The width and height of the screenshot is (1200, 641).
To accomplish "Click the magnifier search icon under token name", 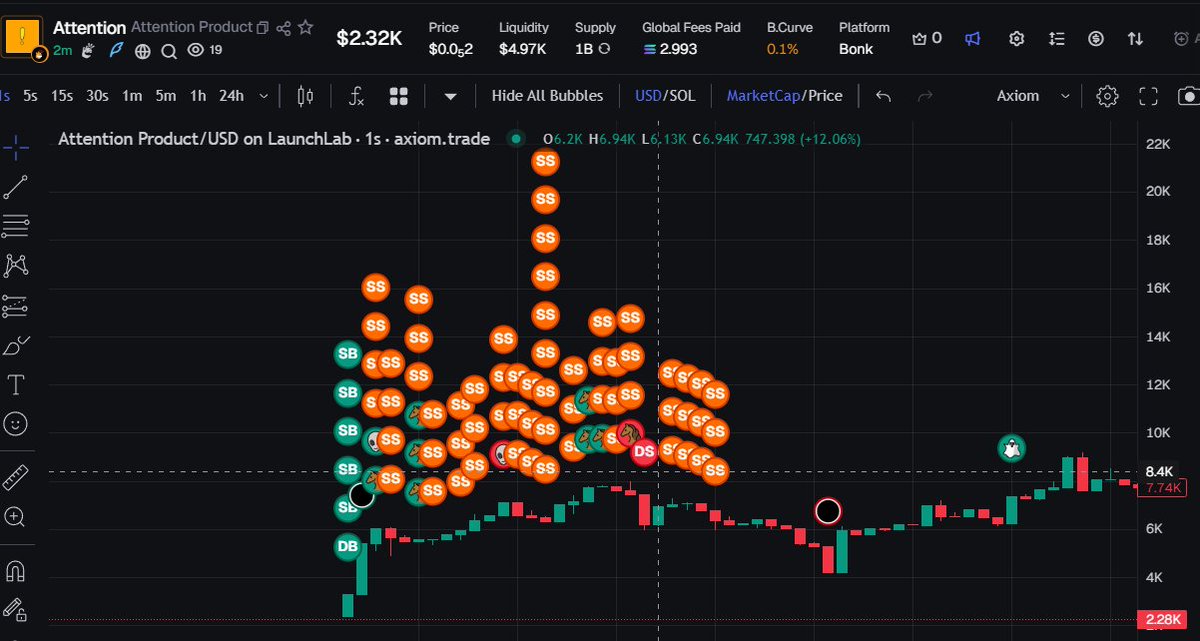I will point(168,49).
